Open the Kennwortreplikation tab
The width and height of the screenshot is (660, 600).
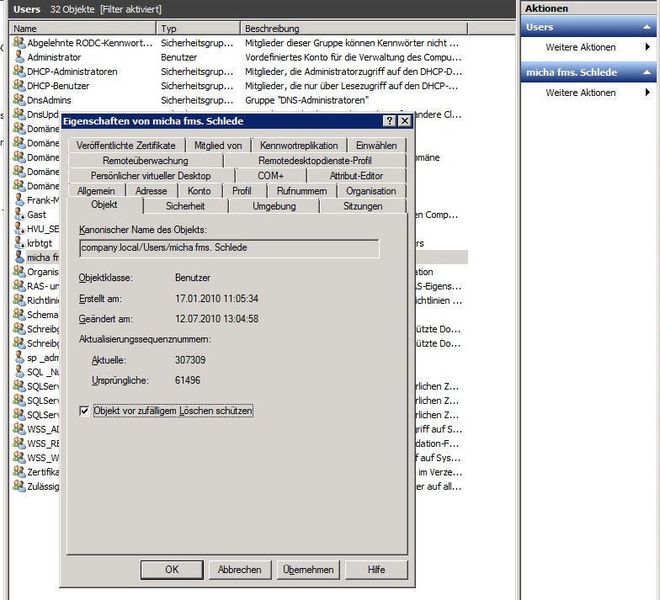299,145
